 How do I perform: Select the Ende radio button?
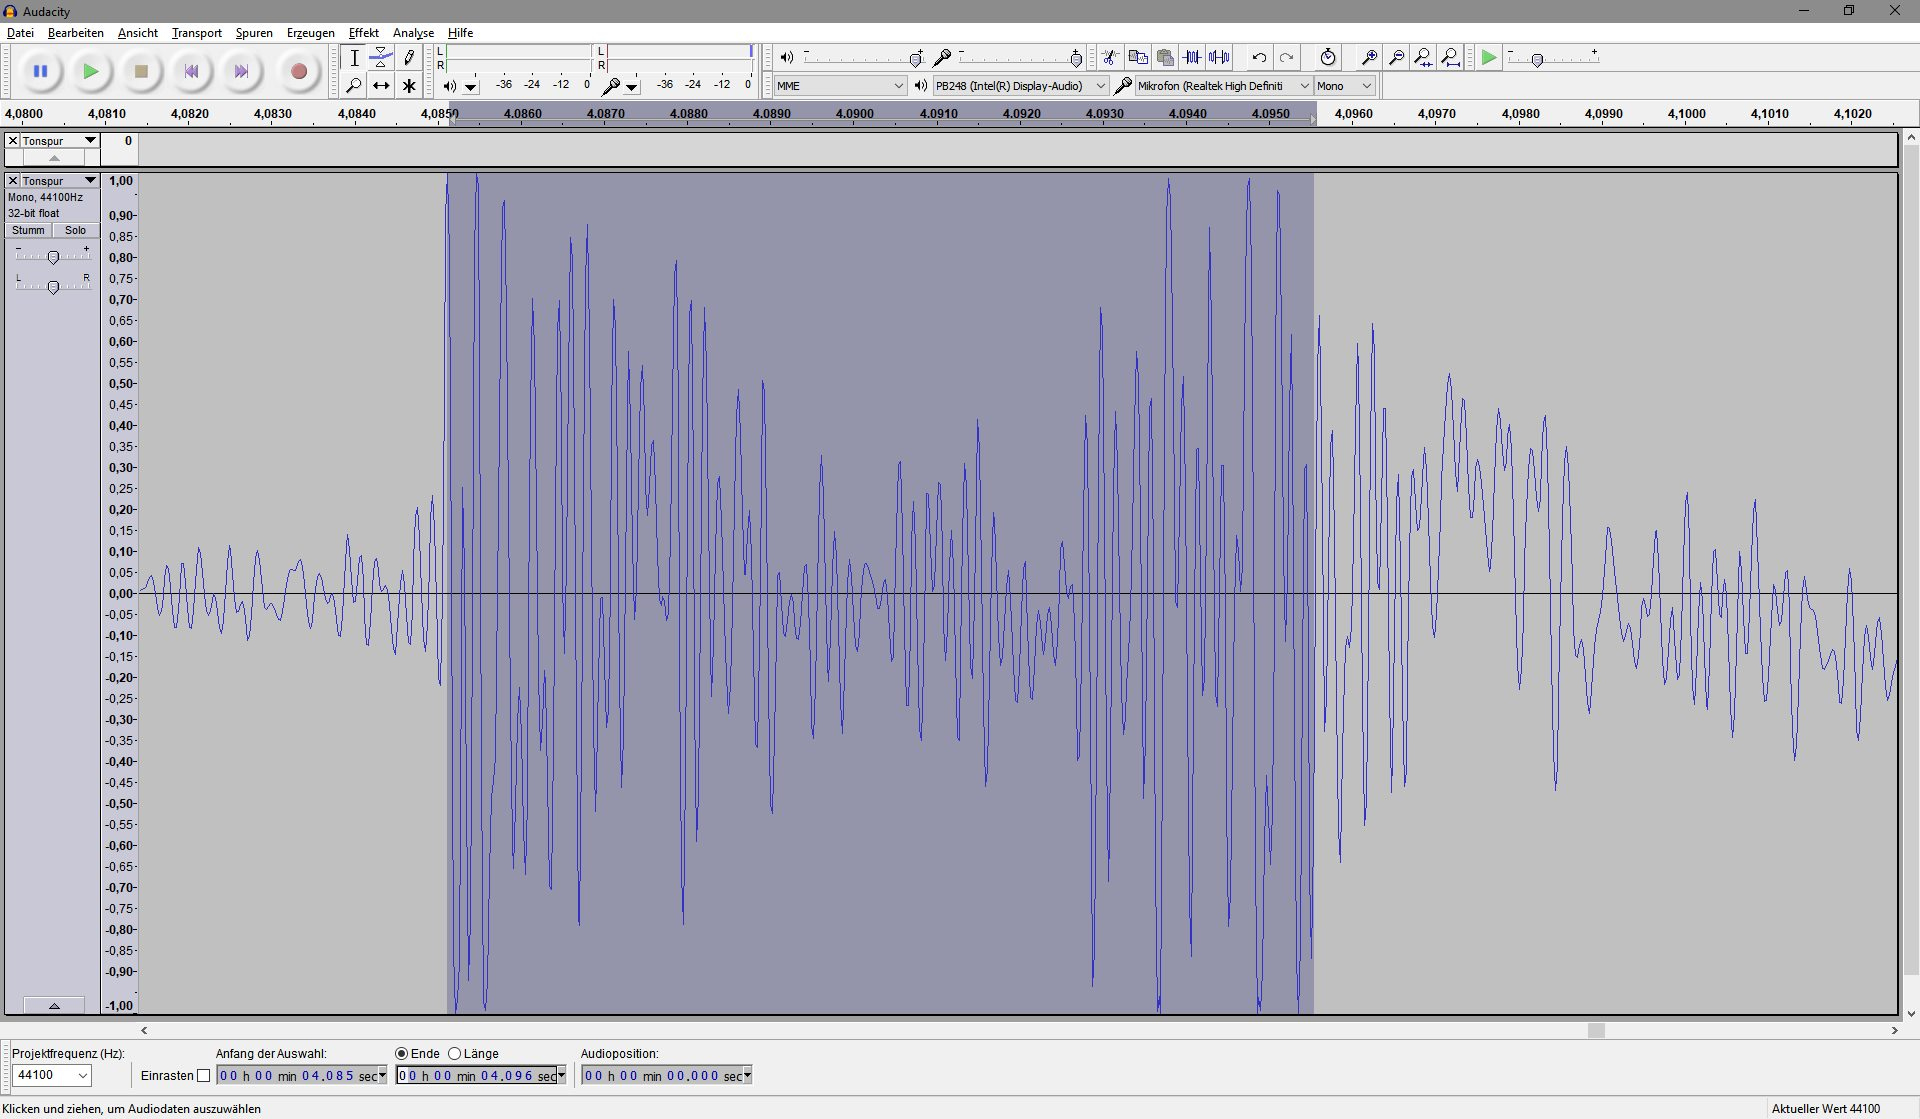pos(402,1053)
